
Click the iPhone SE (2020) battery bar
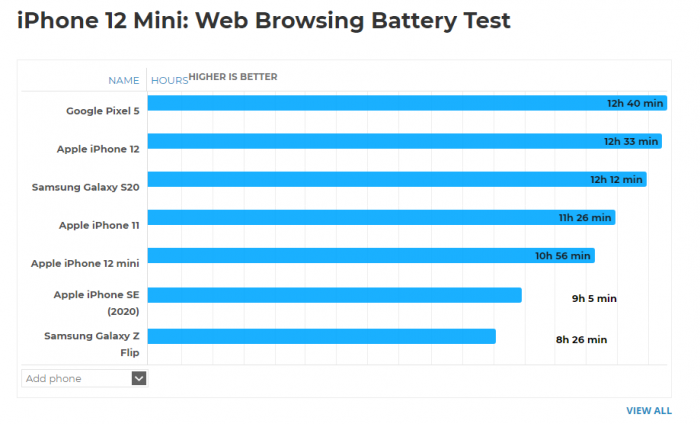(x=334, y=294)
